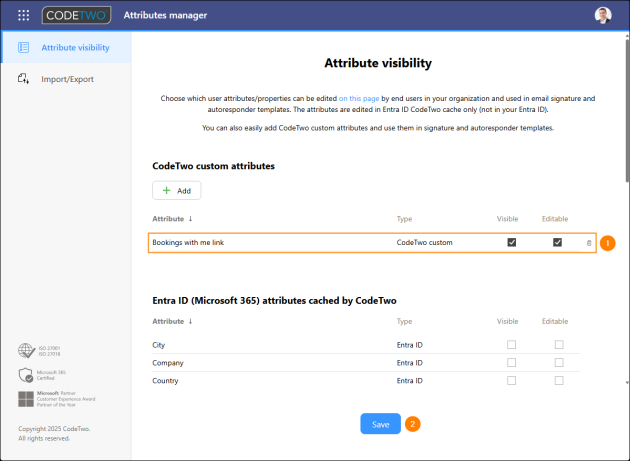The image size is (630, 461).
Task: Click the Visible header in Entra ID table
Action: click(507, 321)
